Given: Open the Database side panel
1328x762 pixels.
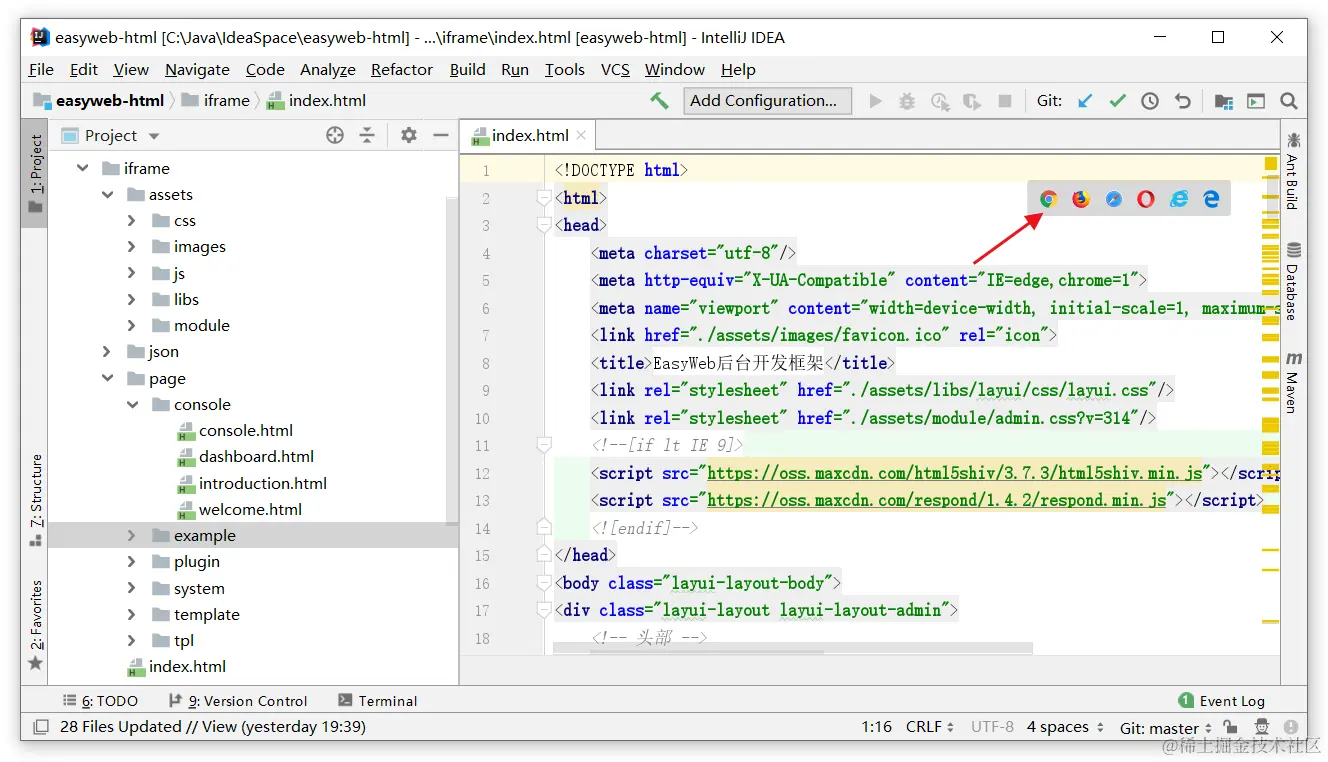Looking at the screenshot, I should pos(1293,281).
